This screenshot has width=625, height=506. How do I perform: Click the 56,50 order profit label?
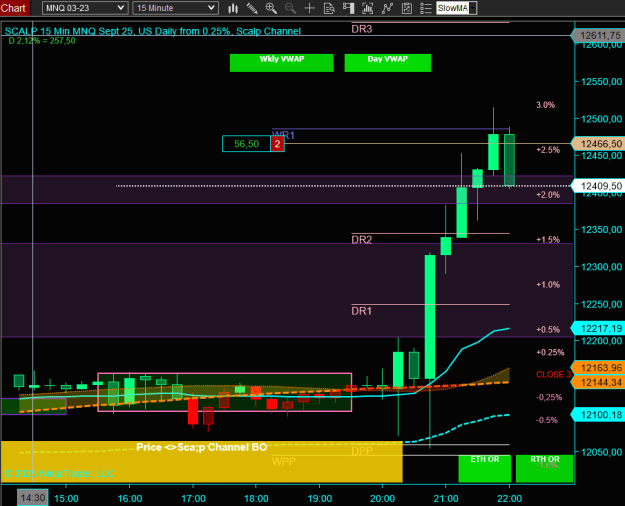(x=246, y=144)
